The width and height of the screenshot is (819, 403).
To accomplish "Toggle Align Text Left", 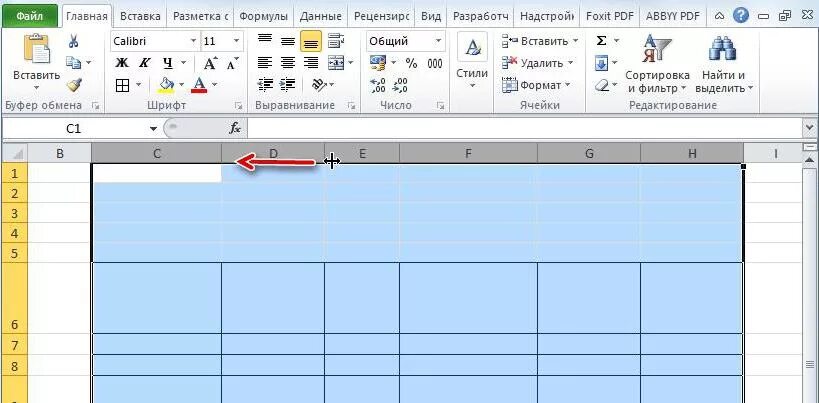I will (265, 63).
